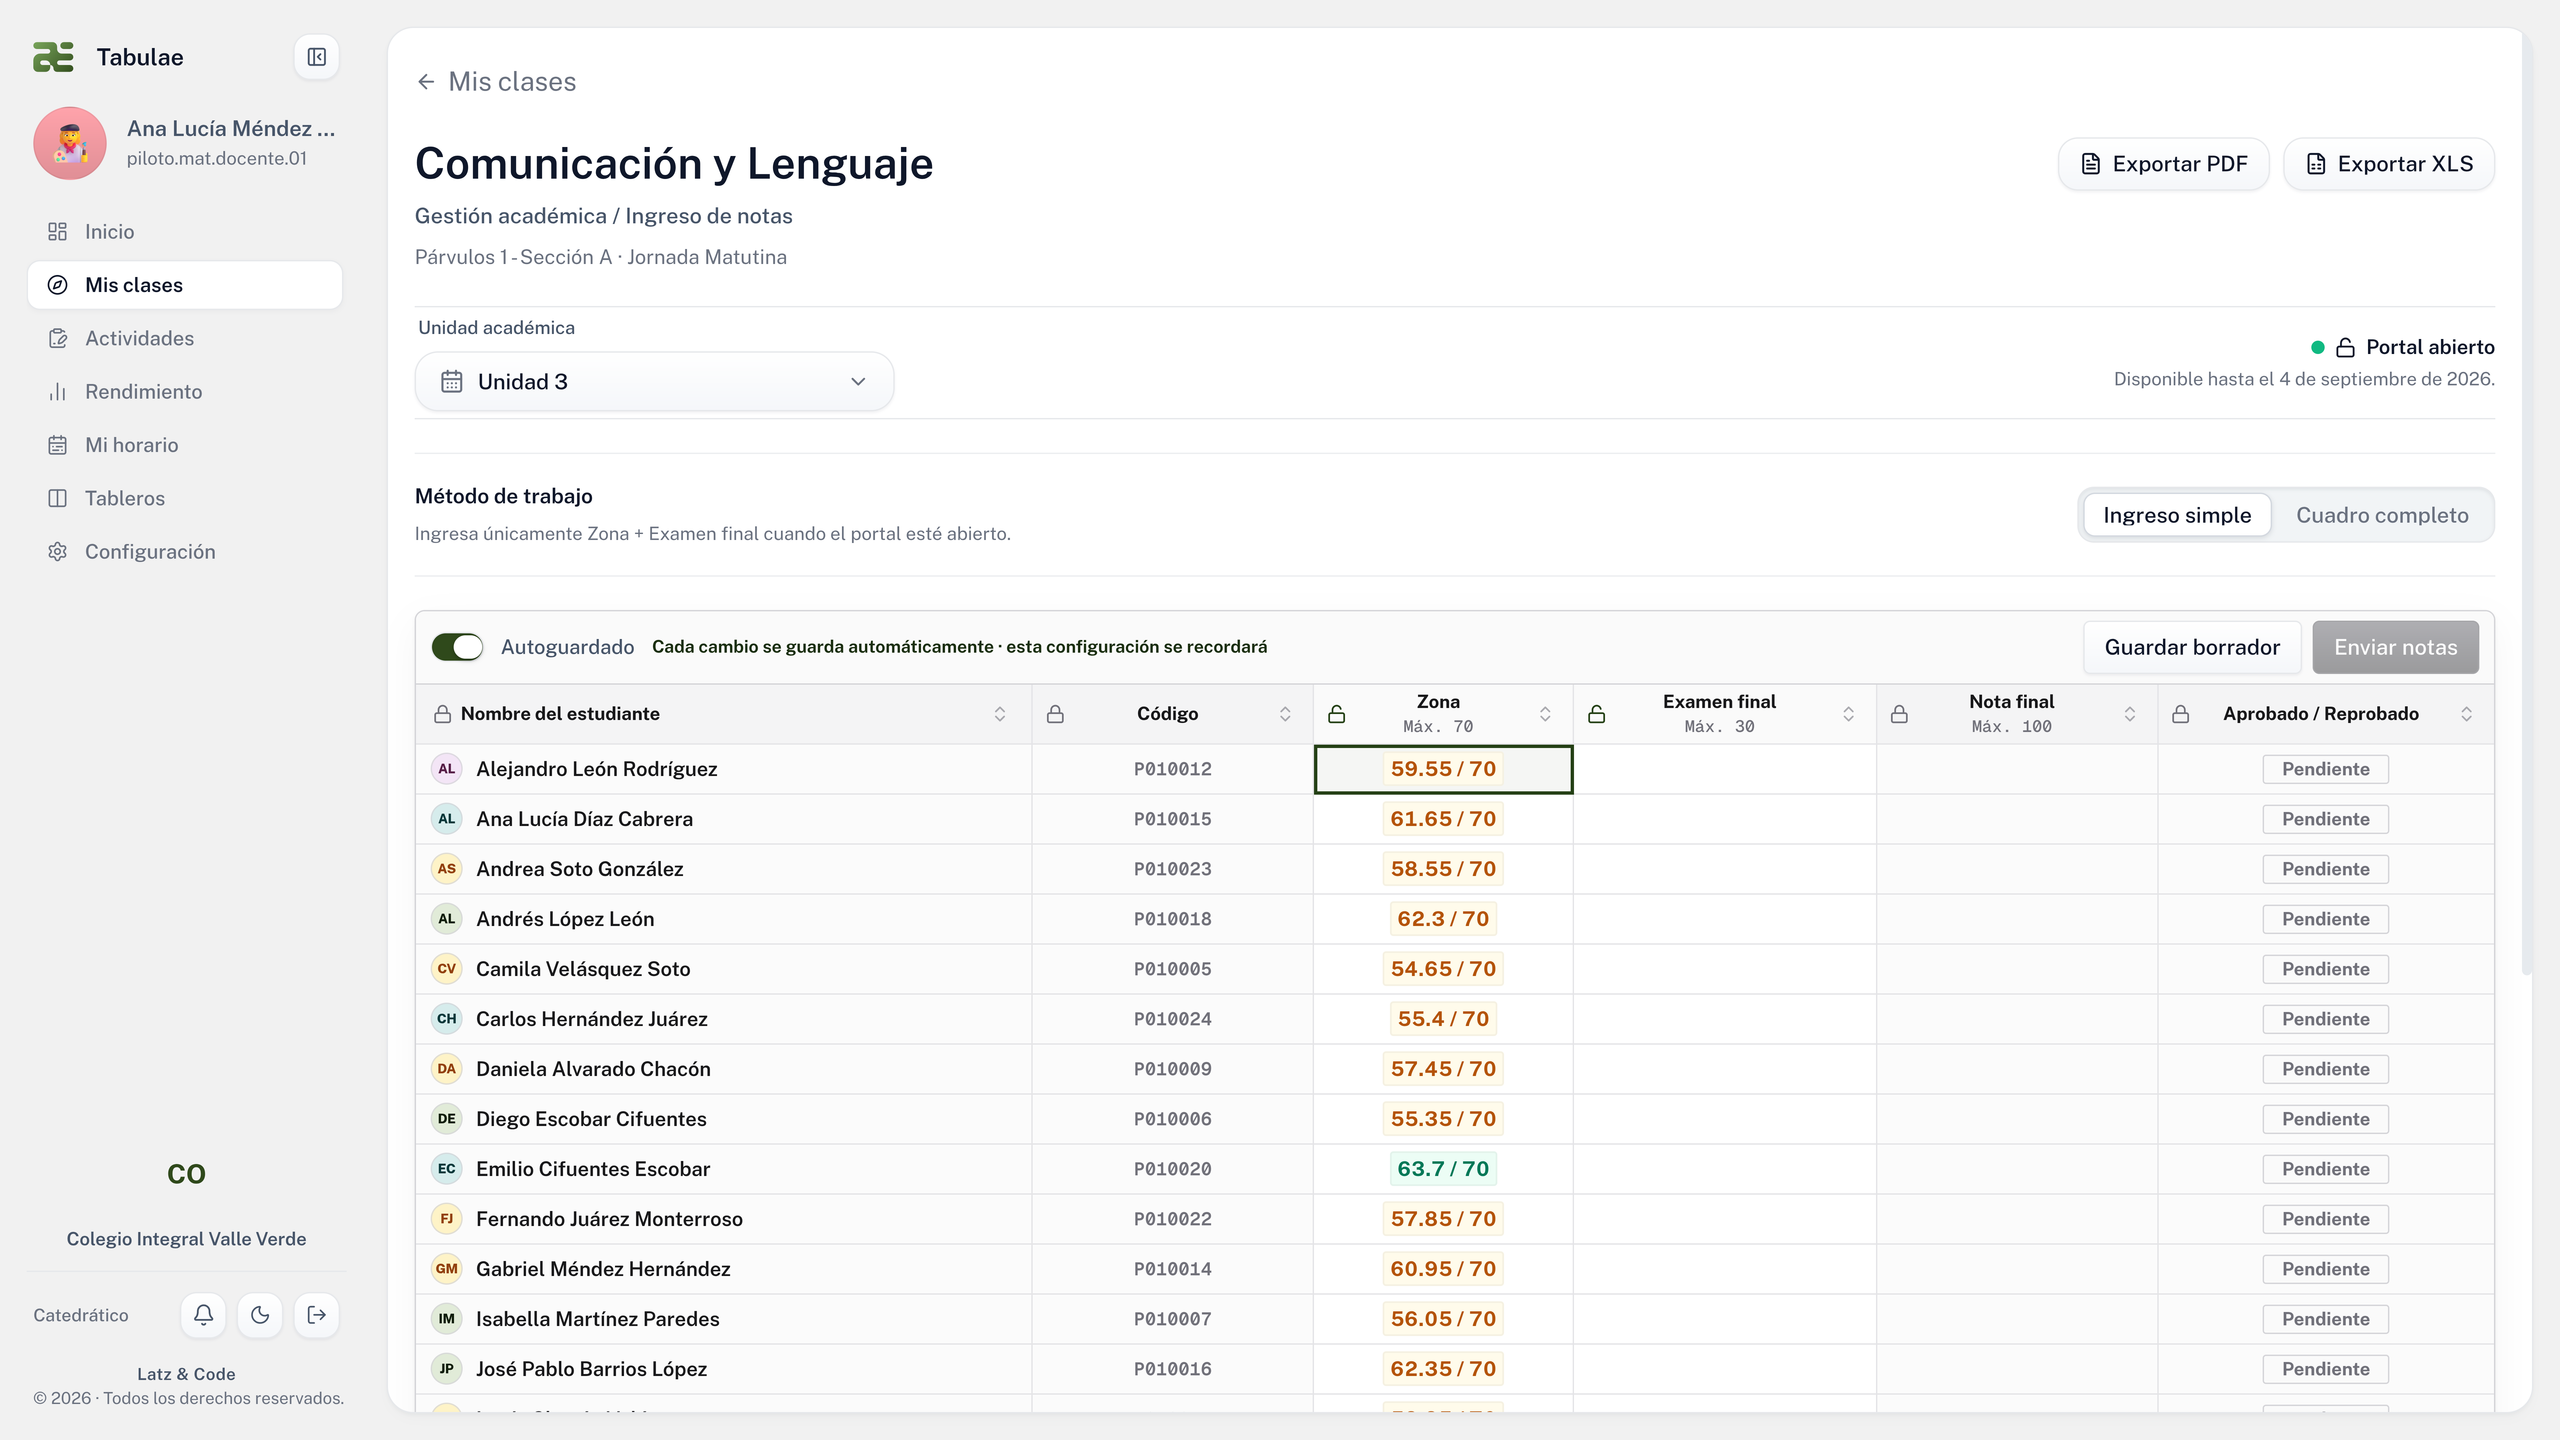Image resolution: width=2560 pixels, height=1440 pixels.
Task: Click the Portal abierto lock icon
Action: click(2345, 348)
